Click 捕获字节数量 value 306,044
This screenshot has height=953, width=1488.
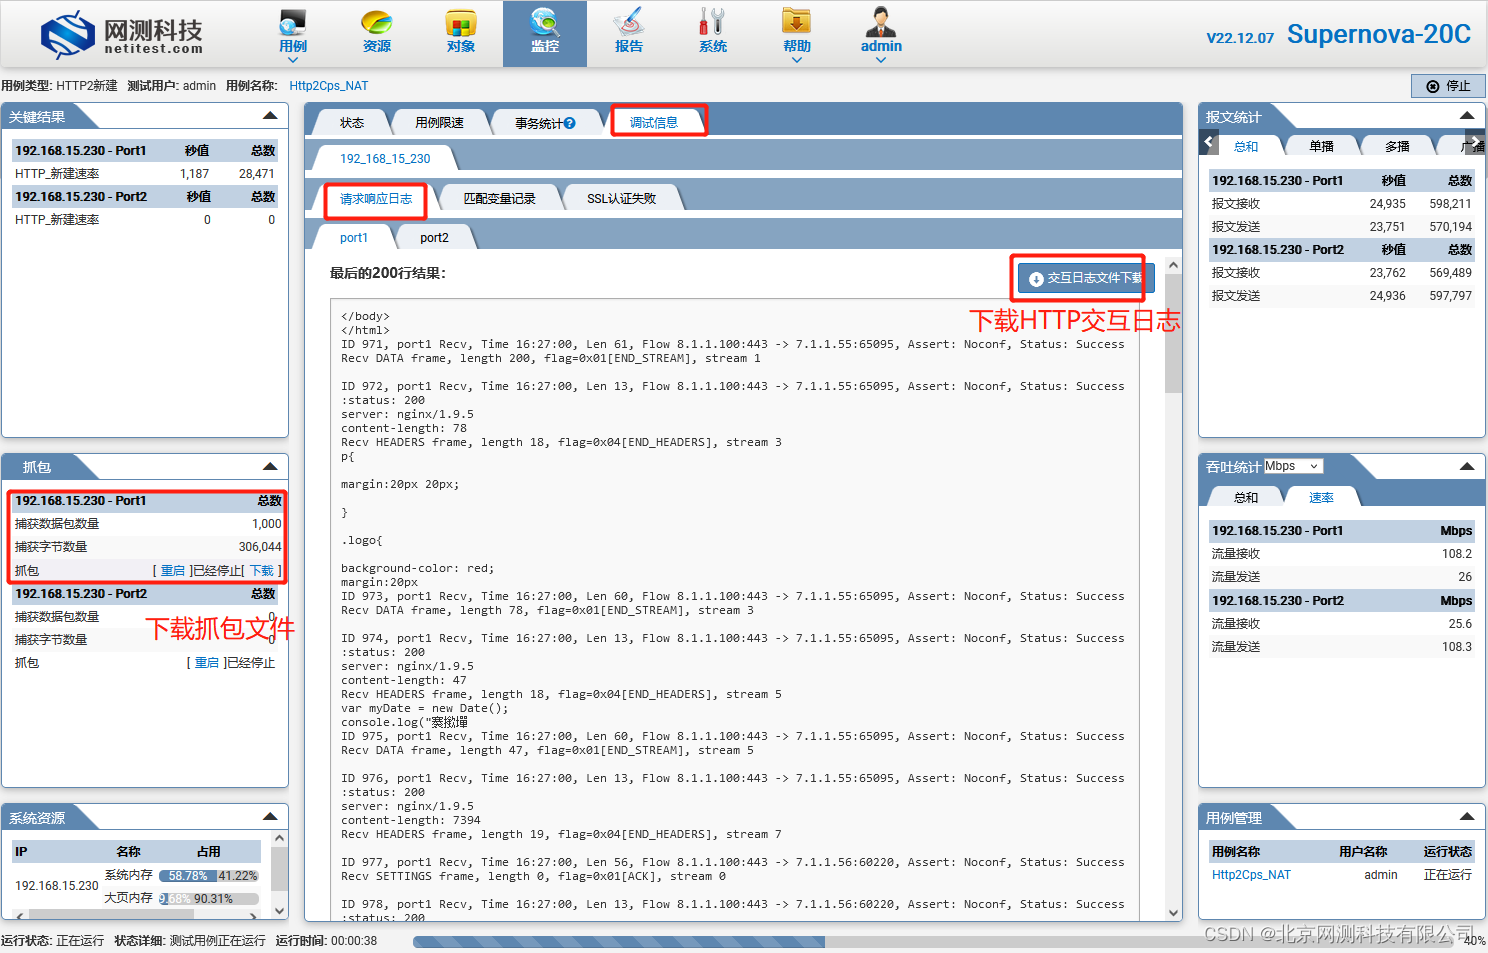click(260, 547)
